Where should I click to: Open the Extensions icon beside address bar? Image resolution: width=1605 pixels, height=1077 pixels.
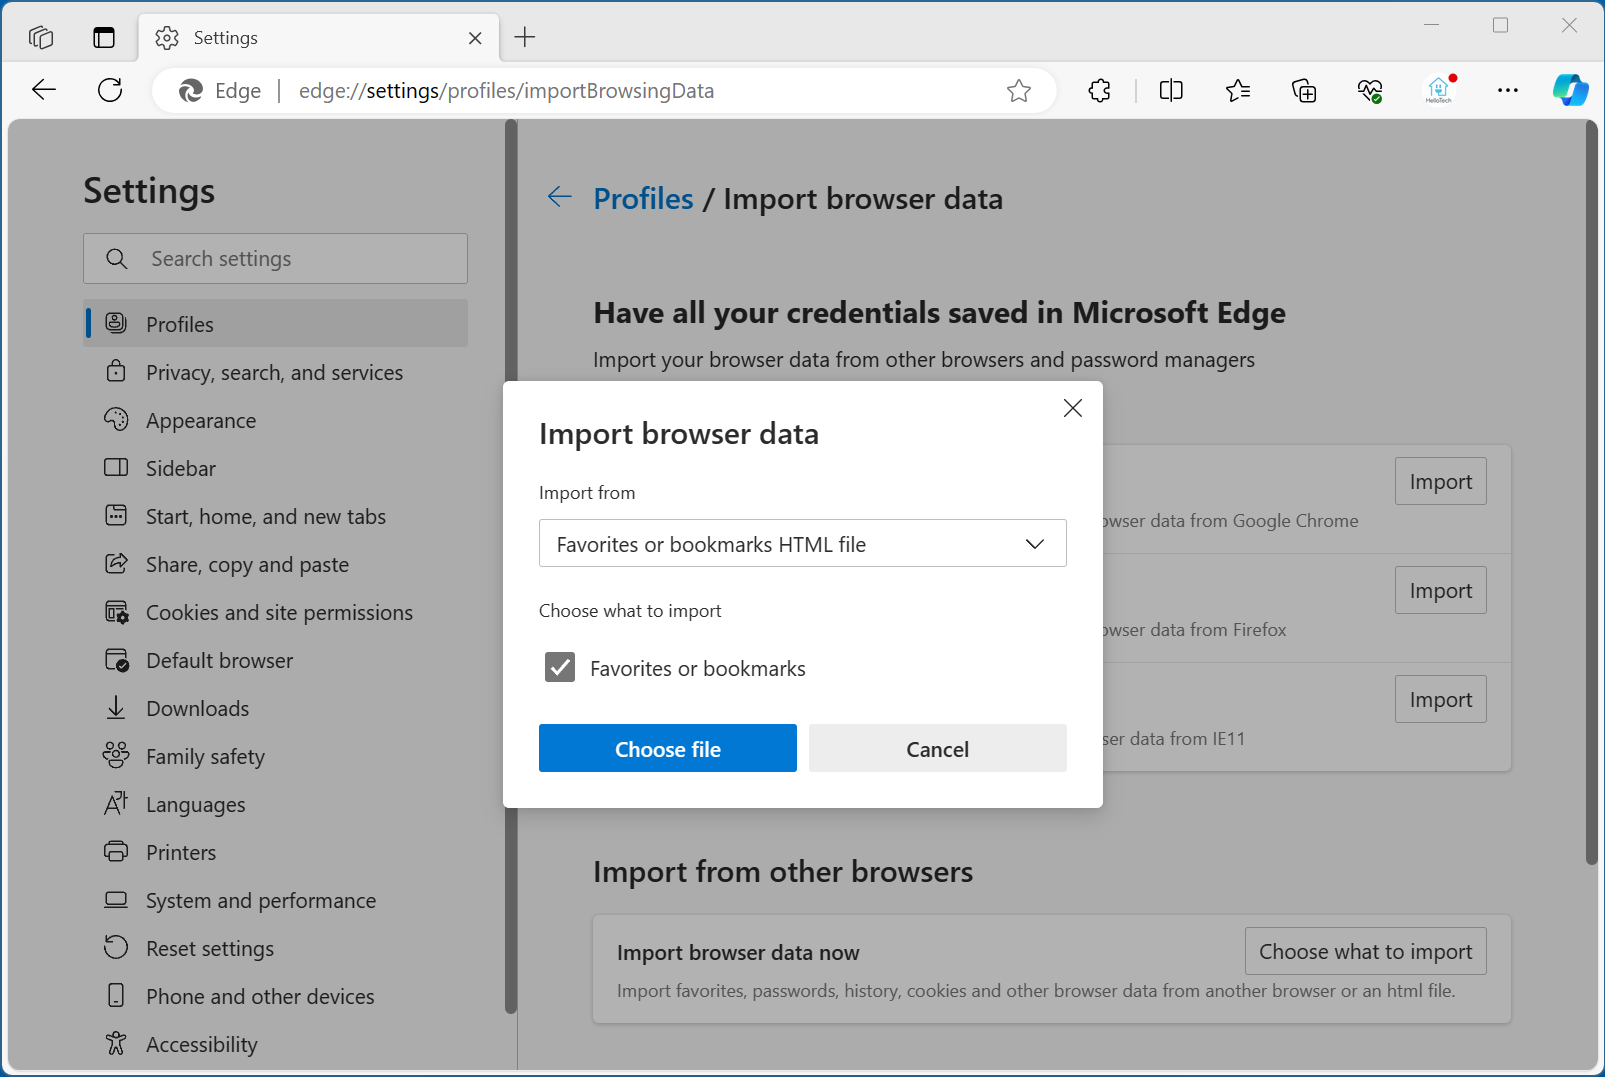click(1099, 90)
